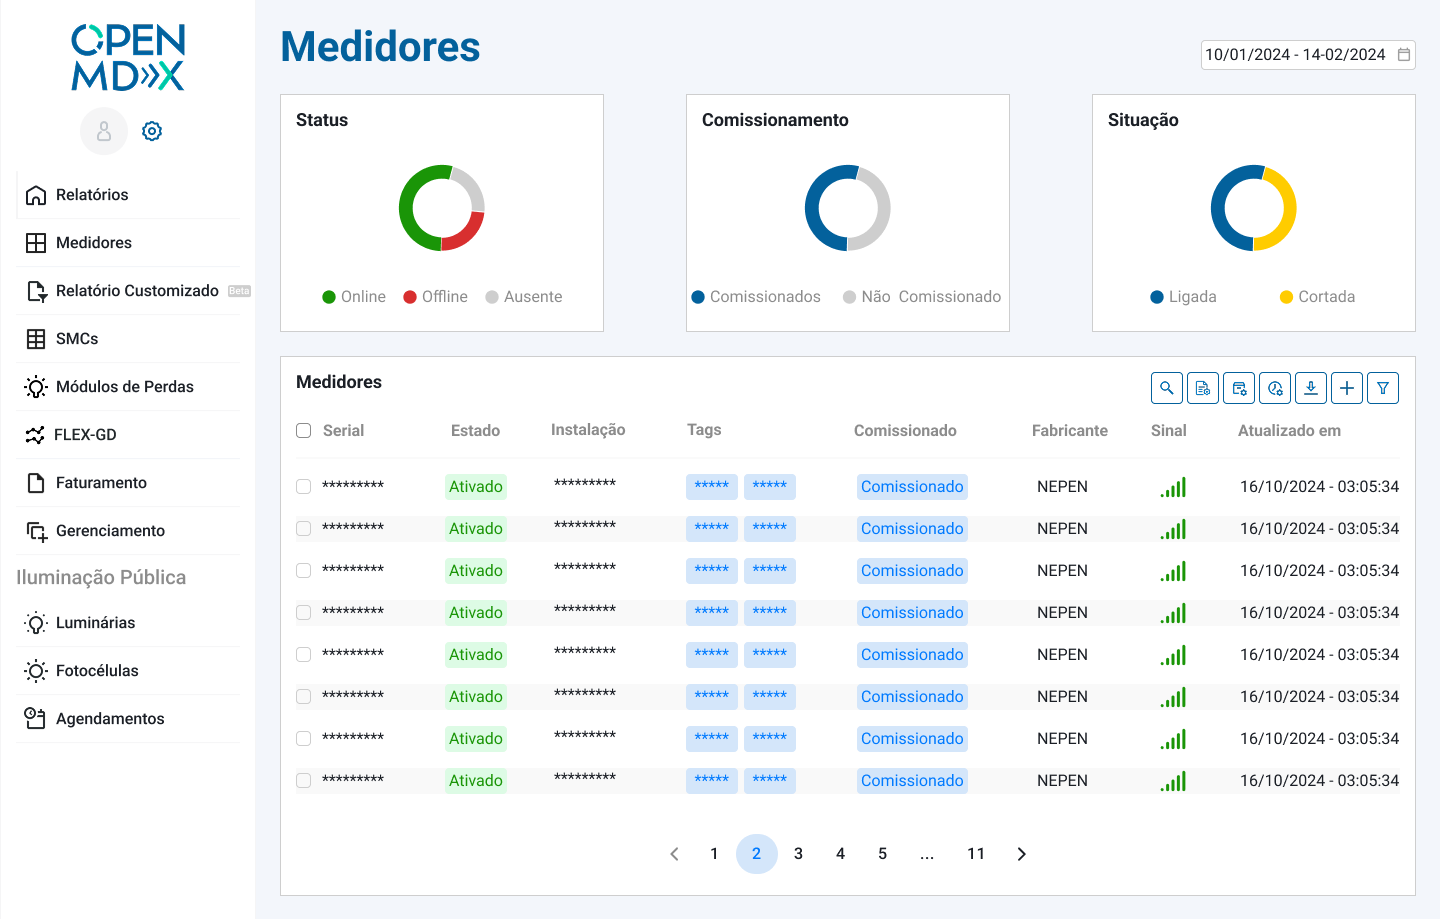Click the clock with gear icon
Screen dimensions: 1440x920
tap(1275, 388)
